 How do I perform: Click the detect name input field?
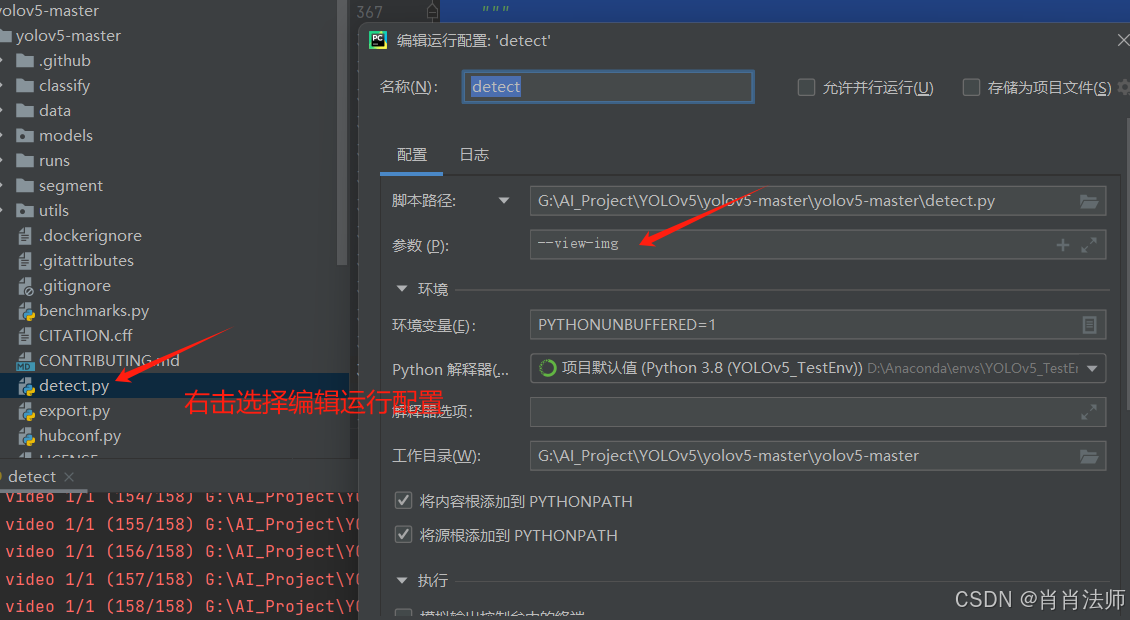[607, 87]
